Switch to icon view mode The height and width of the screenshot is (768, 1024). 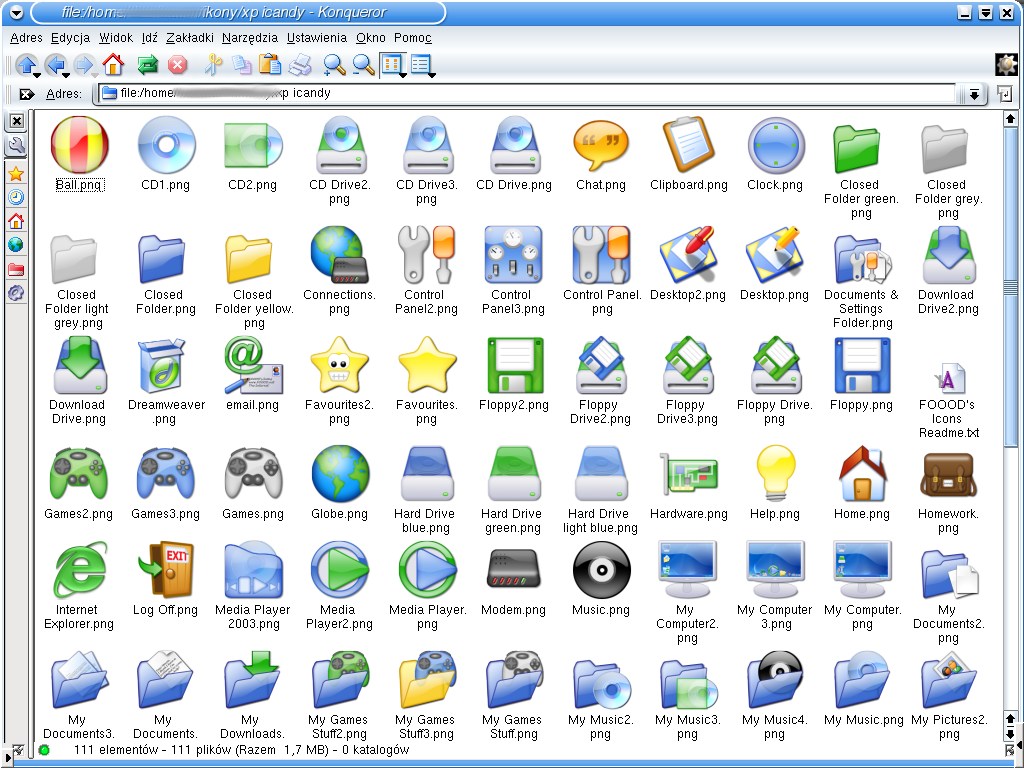pyautogui.click(x=391, y=64)
